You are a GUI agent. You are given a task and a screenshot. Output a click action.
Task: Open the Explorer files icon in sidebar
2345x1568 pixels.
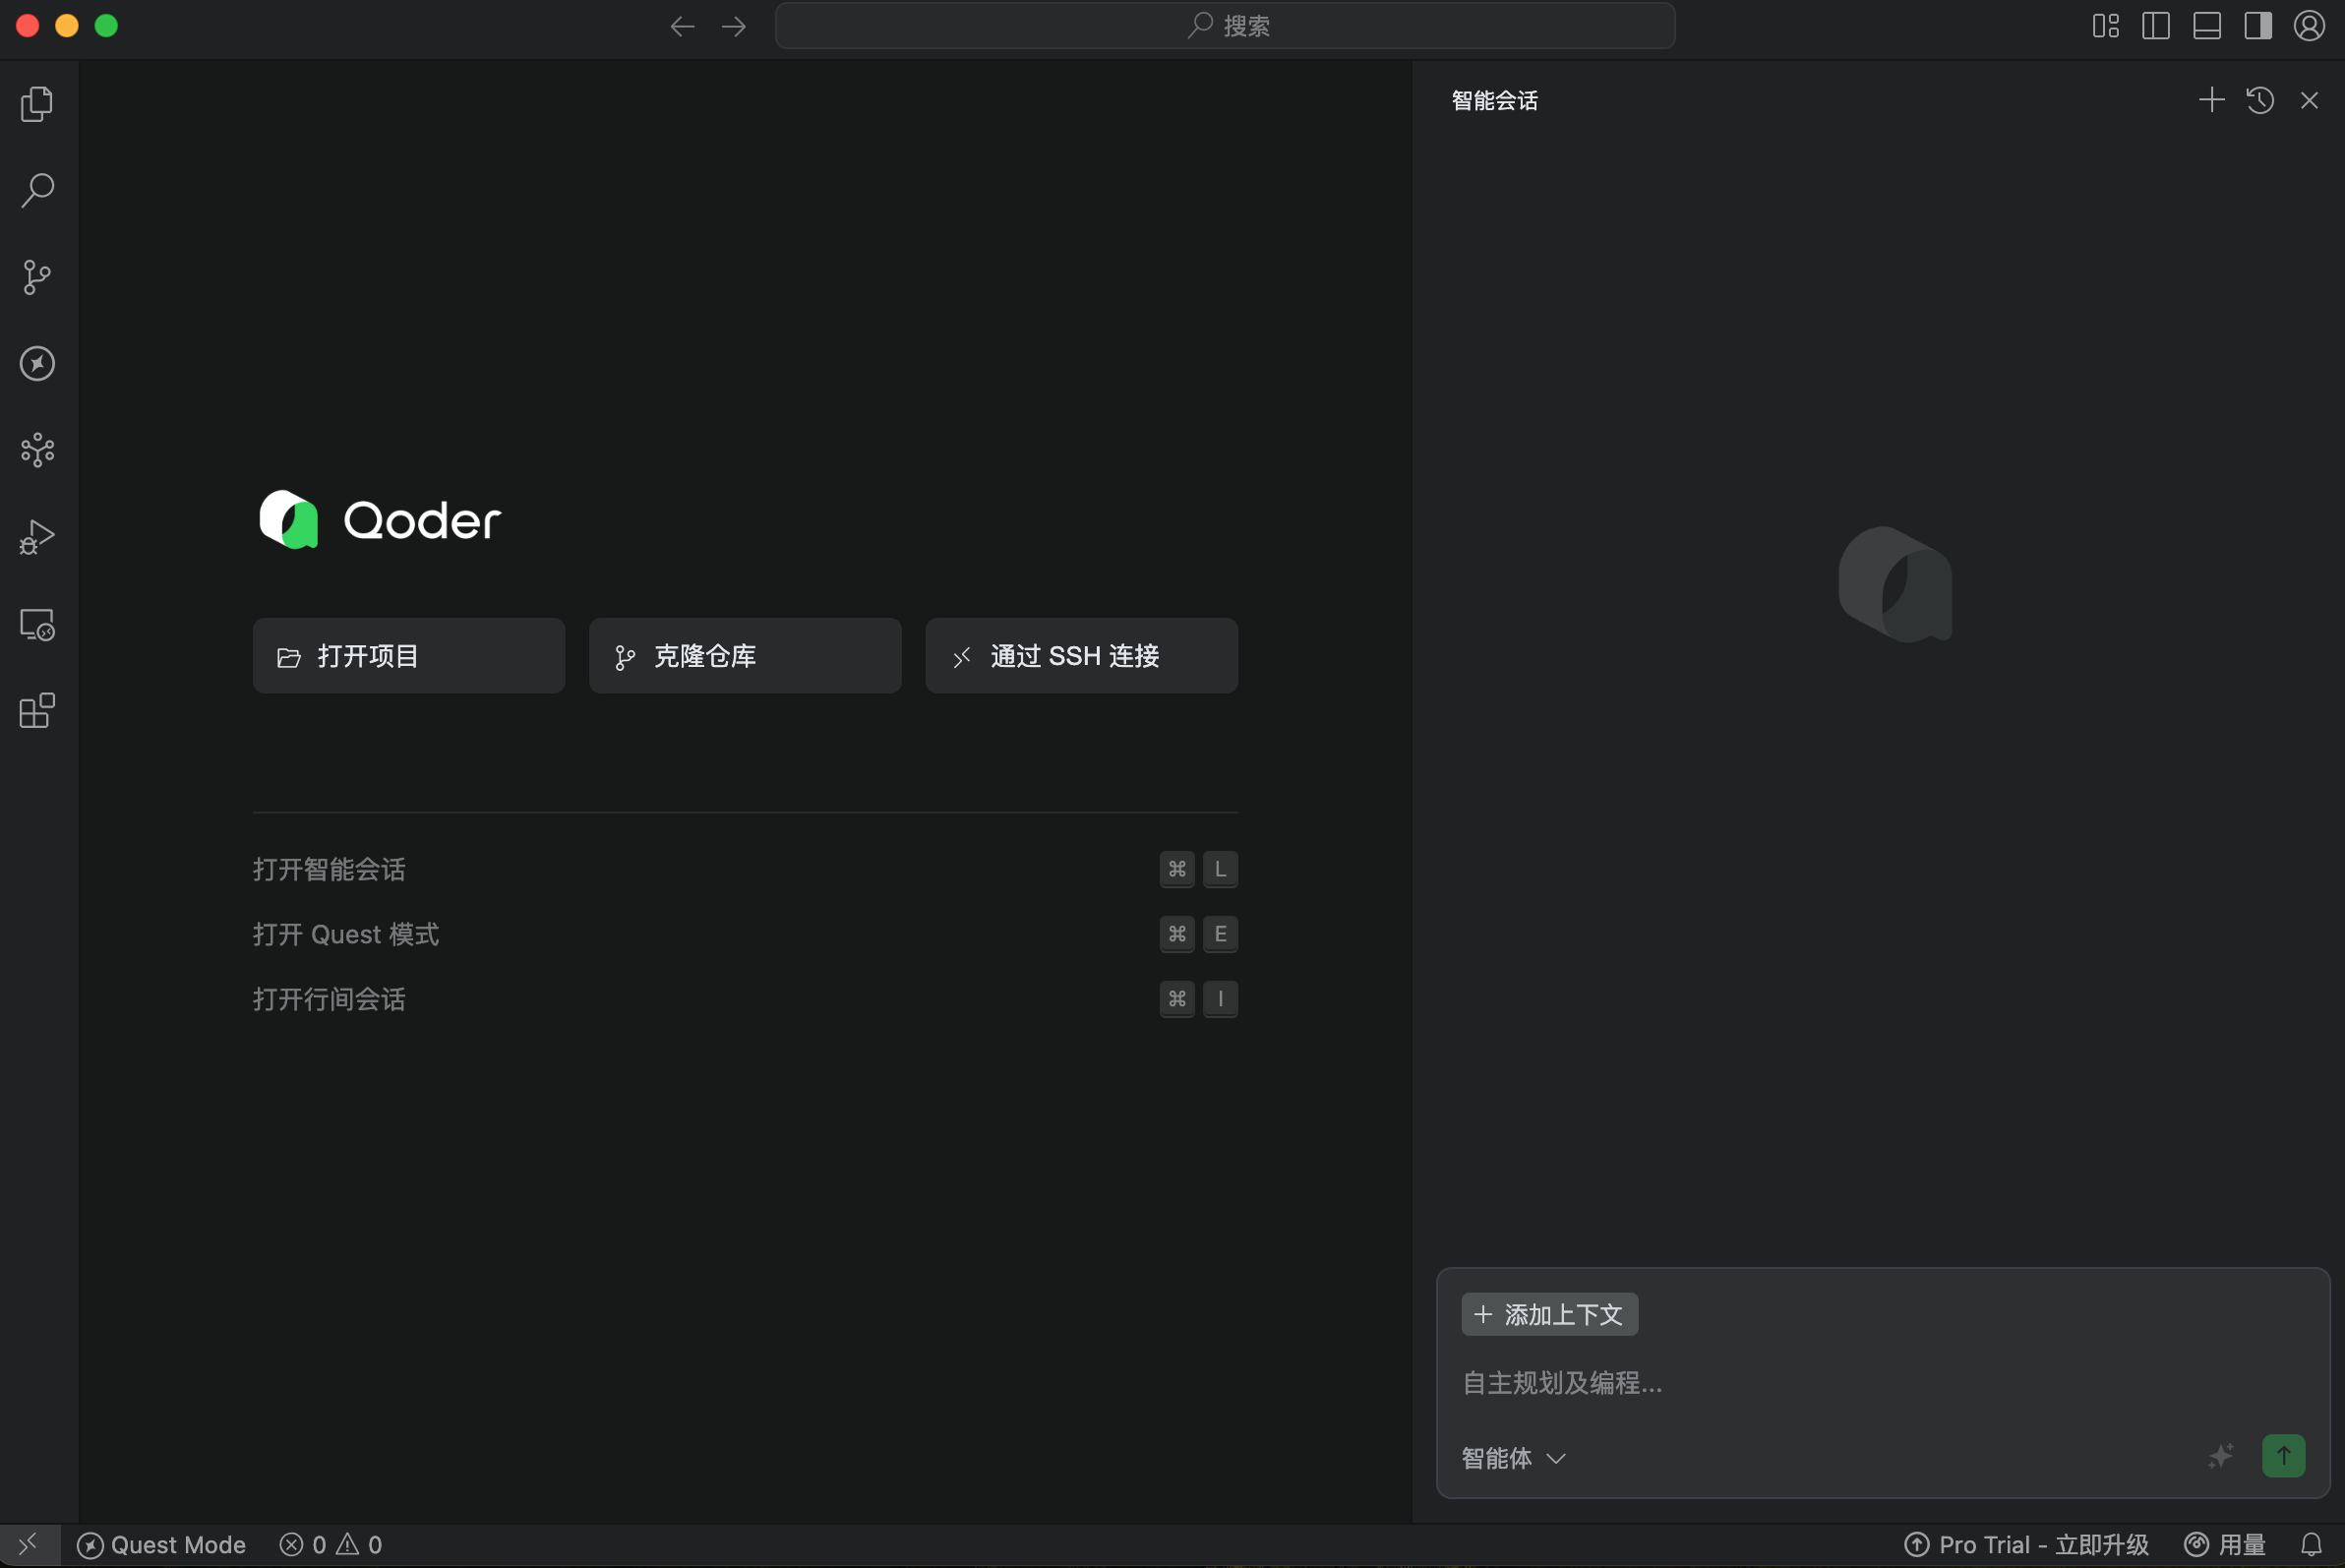click(37, 104)
